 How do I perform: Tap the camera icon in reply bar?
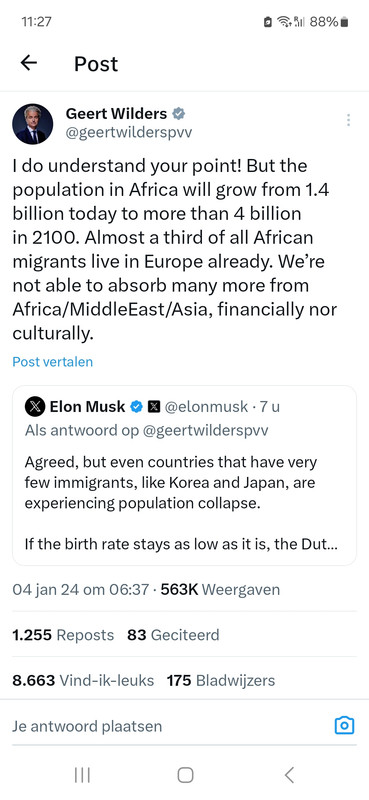pyautogui.click(x=345, y=725)
